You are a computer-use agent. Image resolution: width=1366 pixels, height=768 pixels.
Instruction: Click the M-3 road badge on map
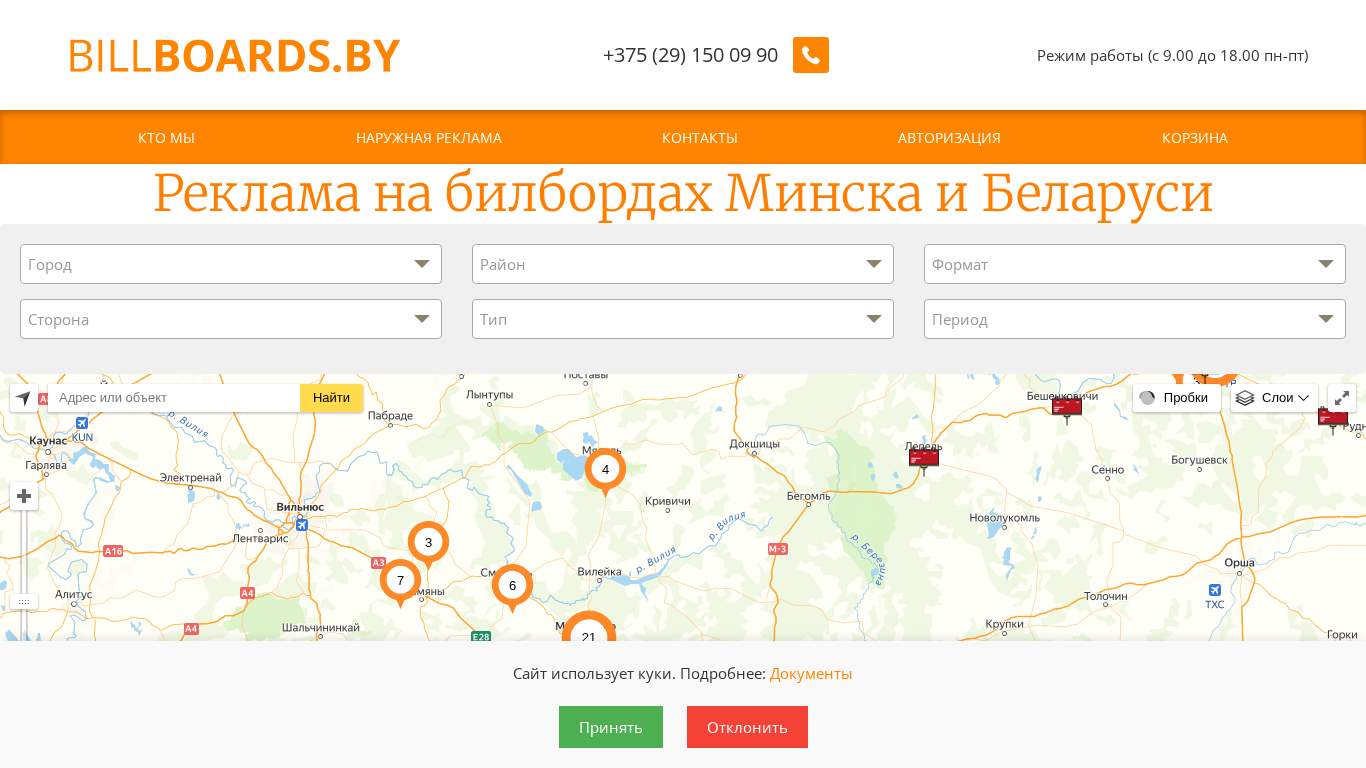pyautogui.click(x=778, y=549)
